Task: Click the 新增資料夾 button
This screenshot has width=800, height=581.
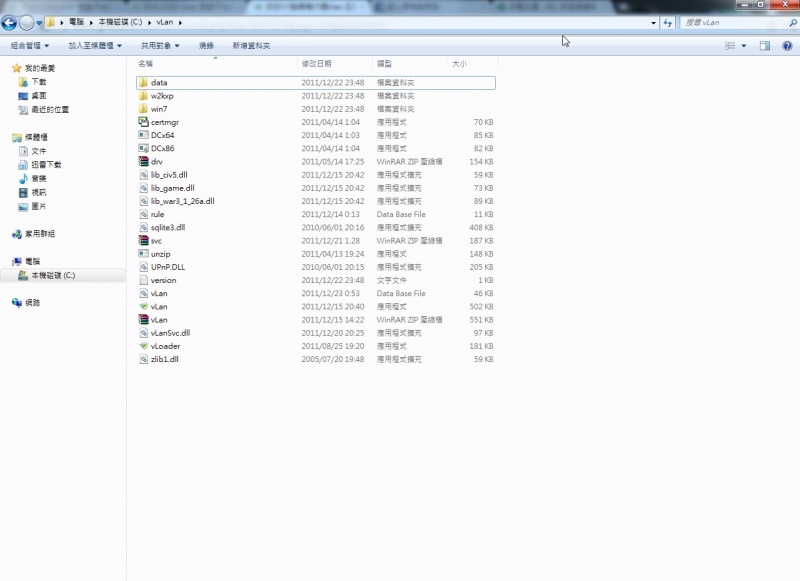Action: pos(251,46)
